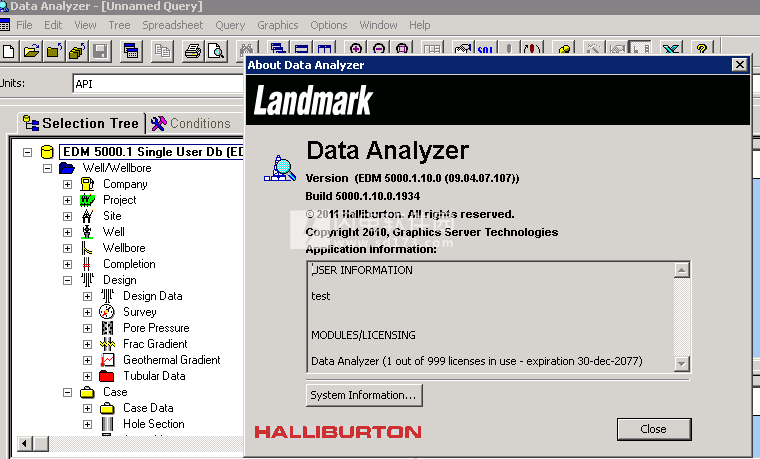Screen dimensions: 760x459
Task: Expand the Project tree node
Action: click(67, 201)
